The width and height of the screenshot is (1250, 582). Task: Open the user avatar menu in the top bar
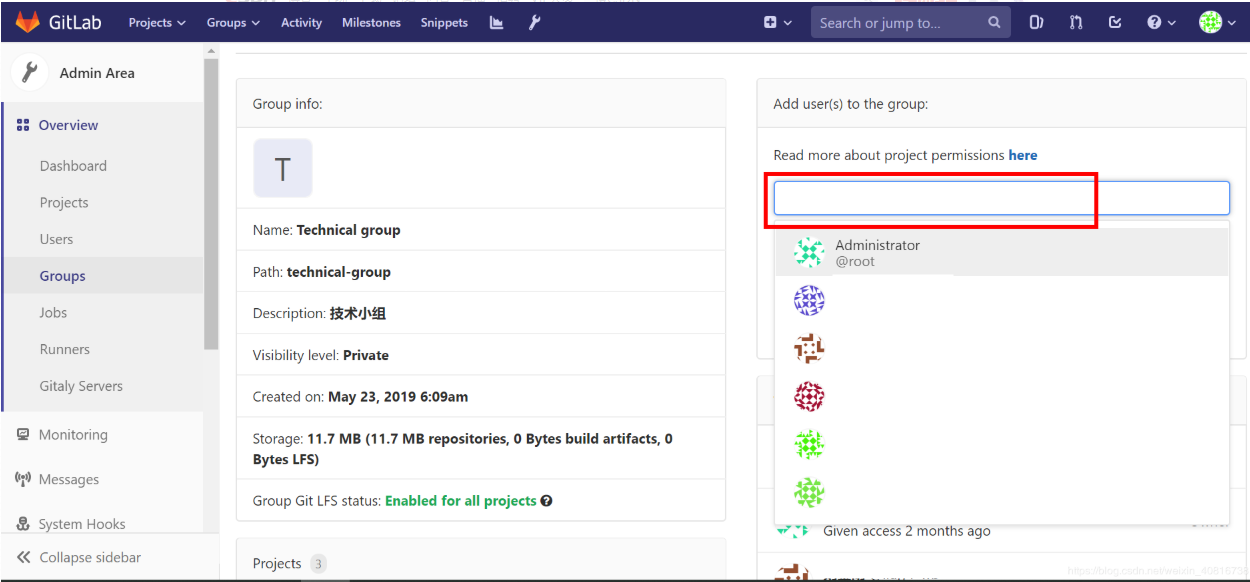(x=1218, y=22)
